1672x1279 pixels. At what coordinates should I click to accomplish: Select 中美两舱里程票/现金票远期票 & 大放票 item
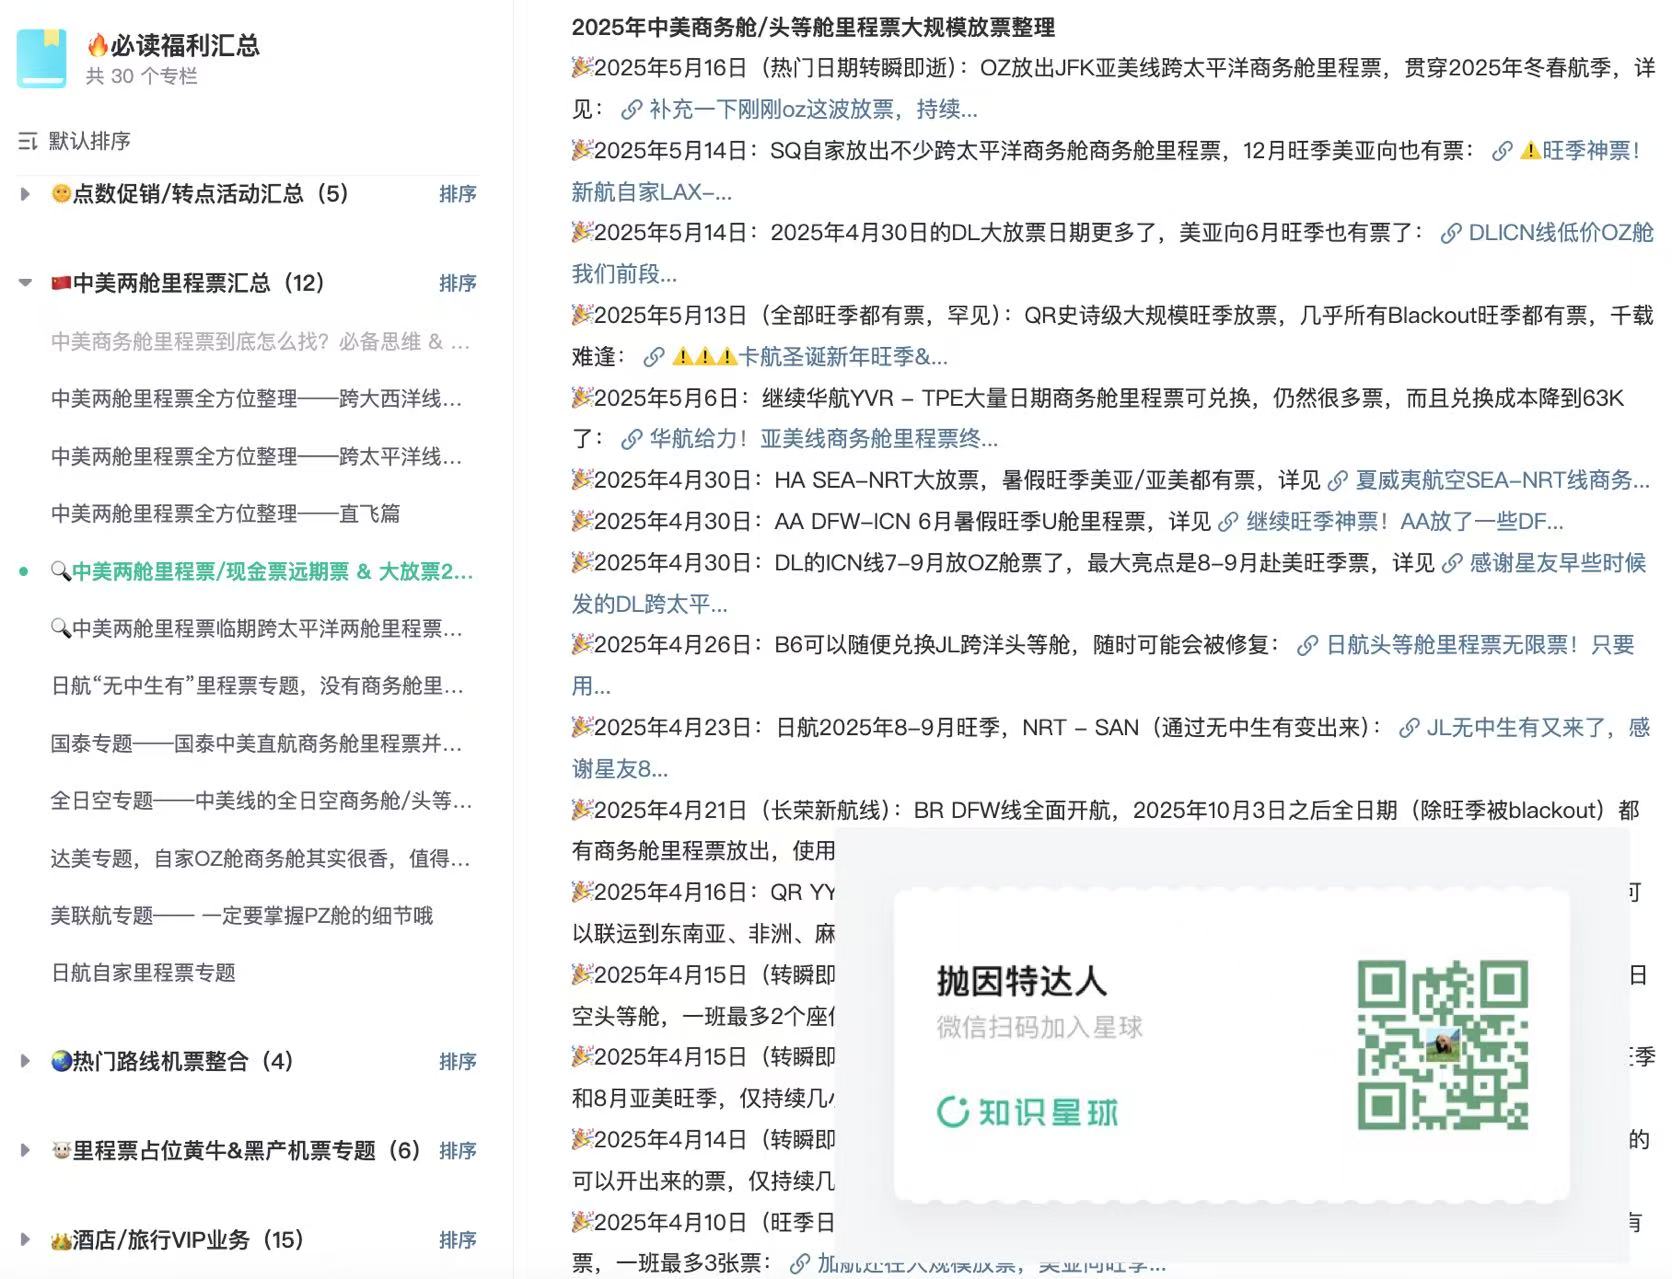tap(262, 572)
